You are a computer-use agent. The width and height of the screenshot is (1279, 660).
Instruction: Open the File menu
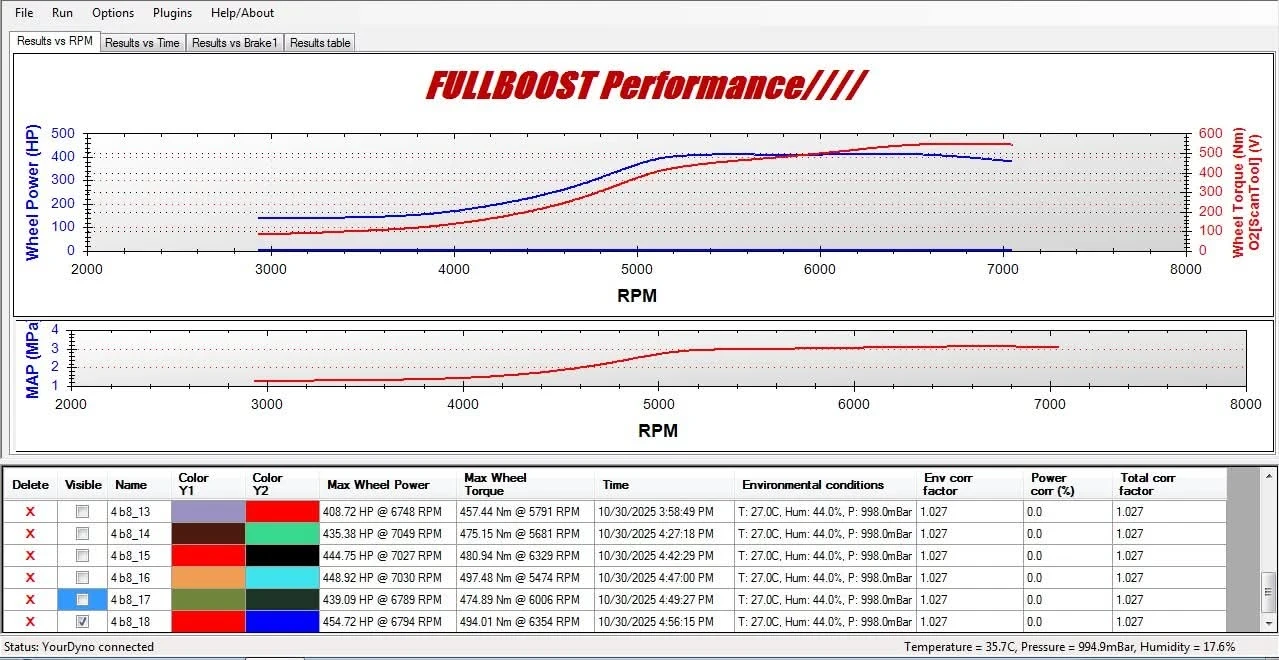click(24, 13)
